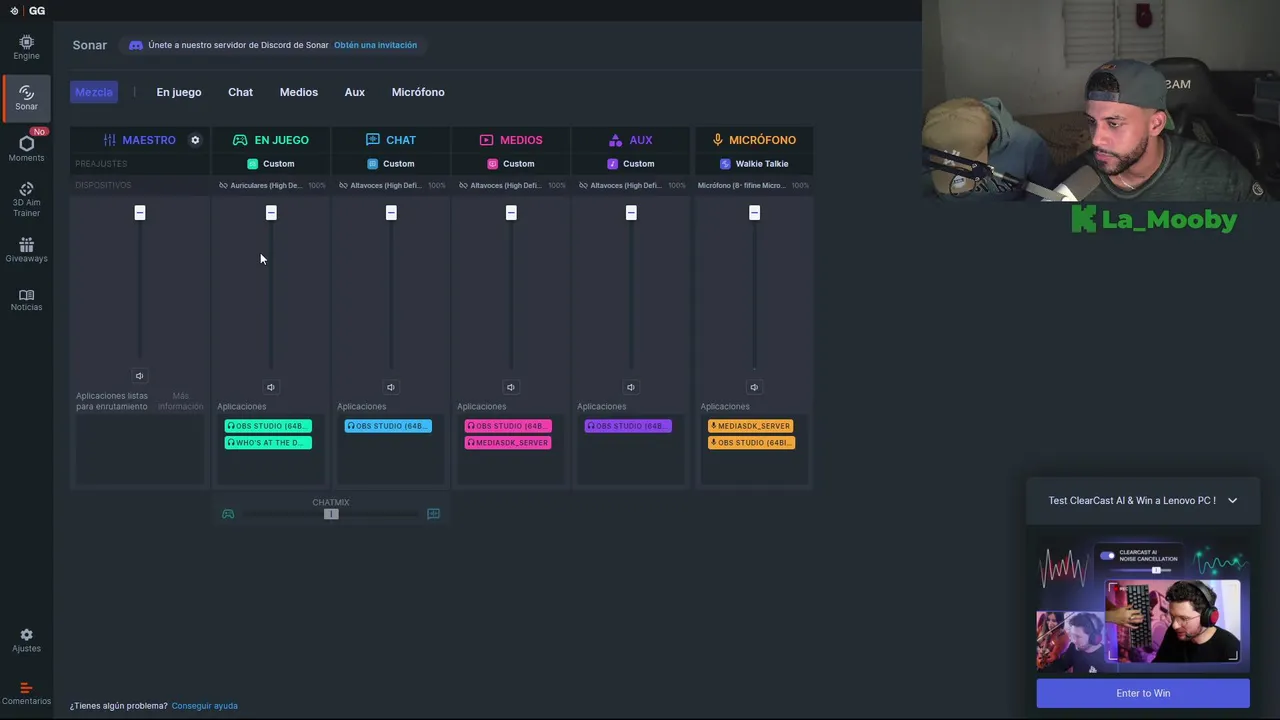Click Más información link

[x=180, y=401]
